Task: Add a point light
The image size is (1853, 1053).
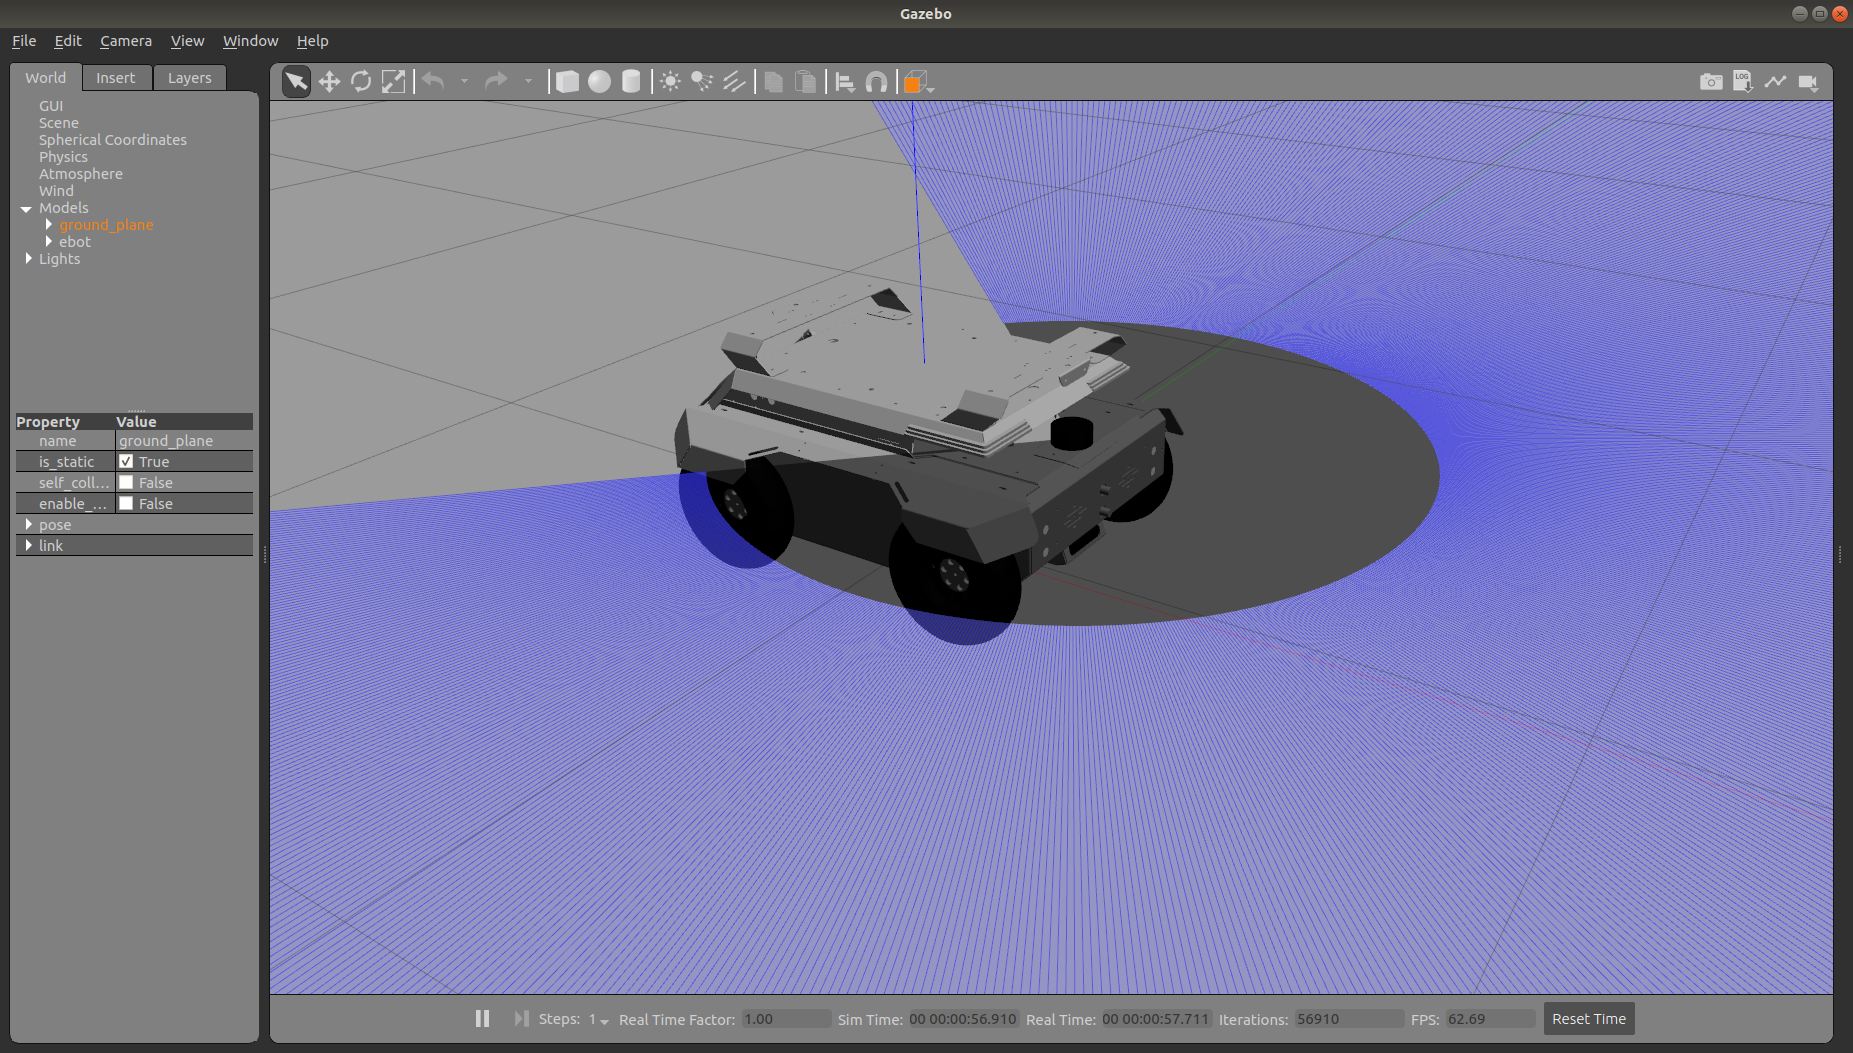Action: tap(670, 81)
